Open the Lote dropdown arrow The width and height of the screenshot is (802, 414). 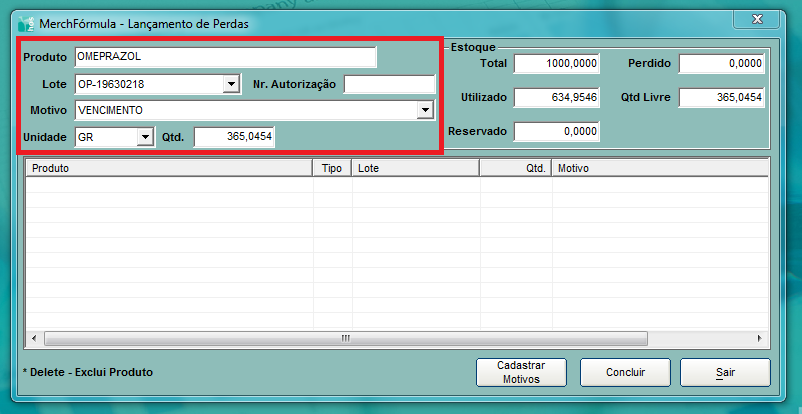point(231,85)
